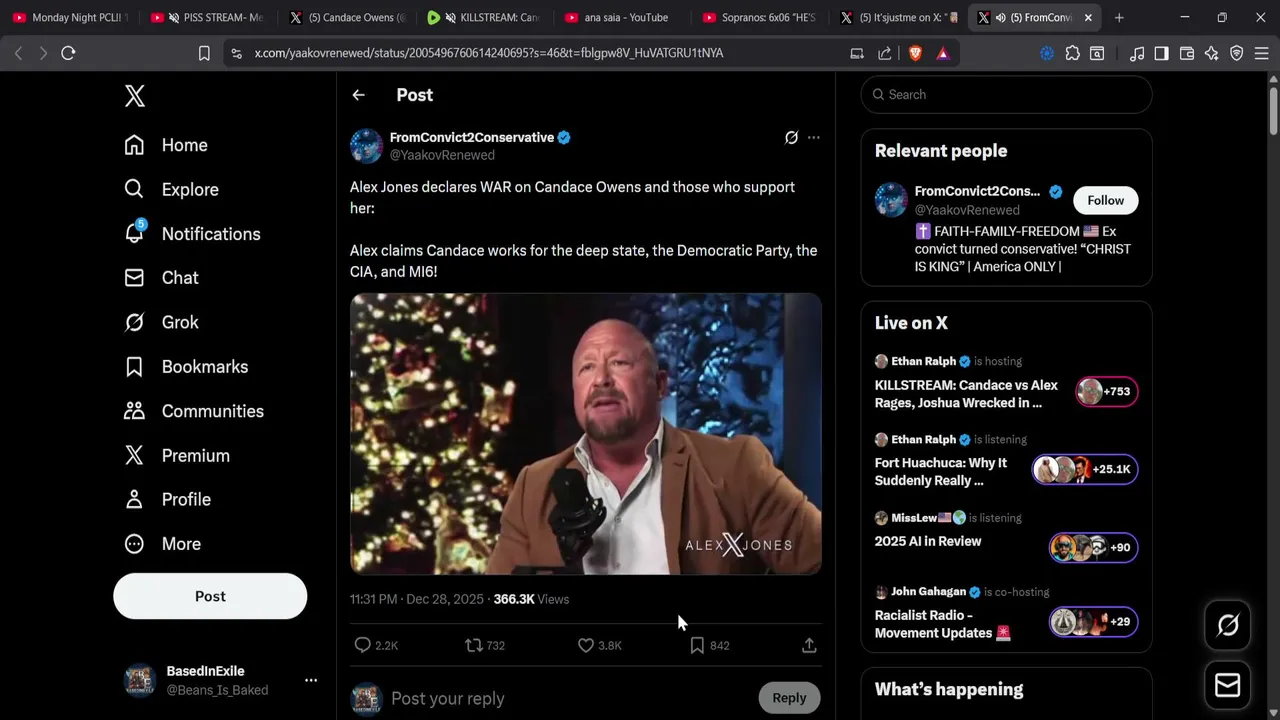Open the floating Grok button at bottom right
Image resolution: width=1280 pixels, height=720 pixels.
1228,626
